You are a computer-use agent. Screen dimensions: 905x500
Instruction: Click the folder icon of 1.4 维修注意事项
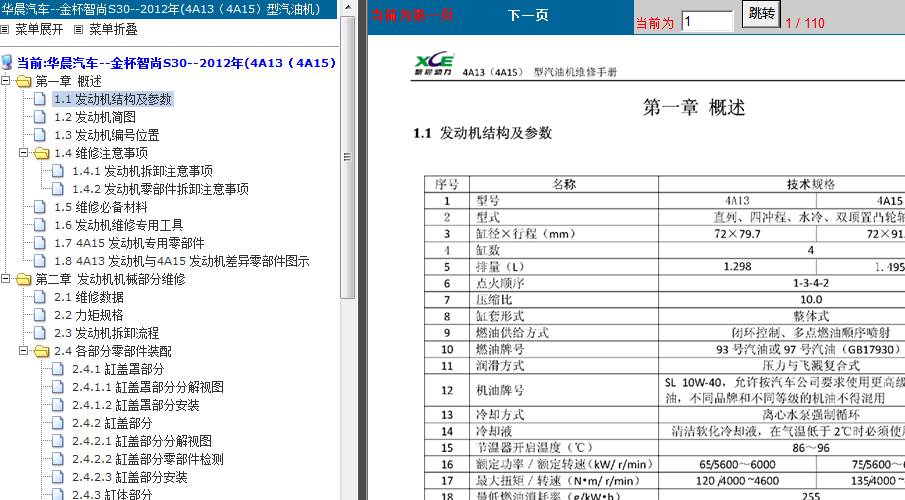coord(42,153)
